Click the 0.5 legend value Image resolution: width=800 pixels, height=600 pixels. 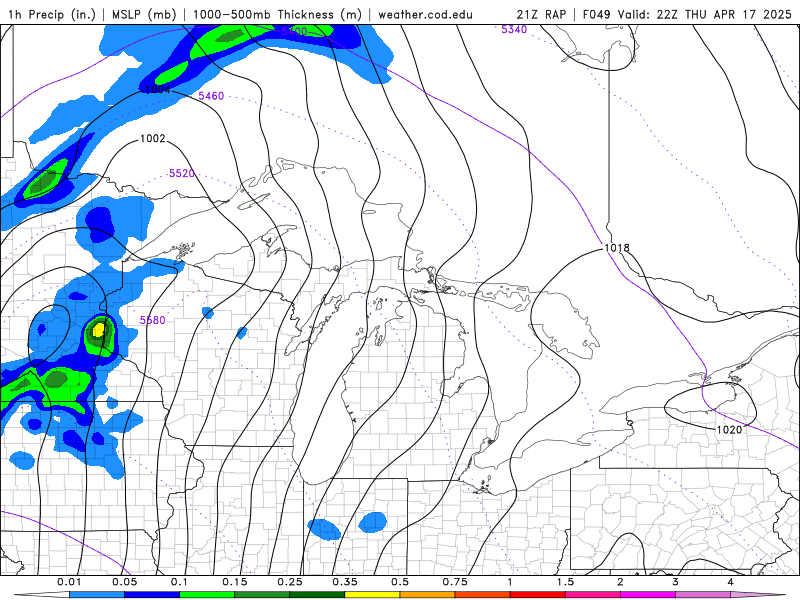coord(400,582)
